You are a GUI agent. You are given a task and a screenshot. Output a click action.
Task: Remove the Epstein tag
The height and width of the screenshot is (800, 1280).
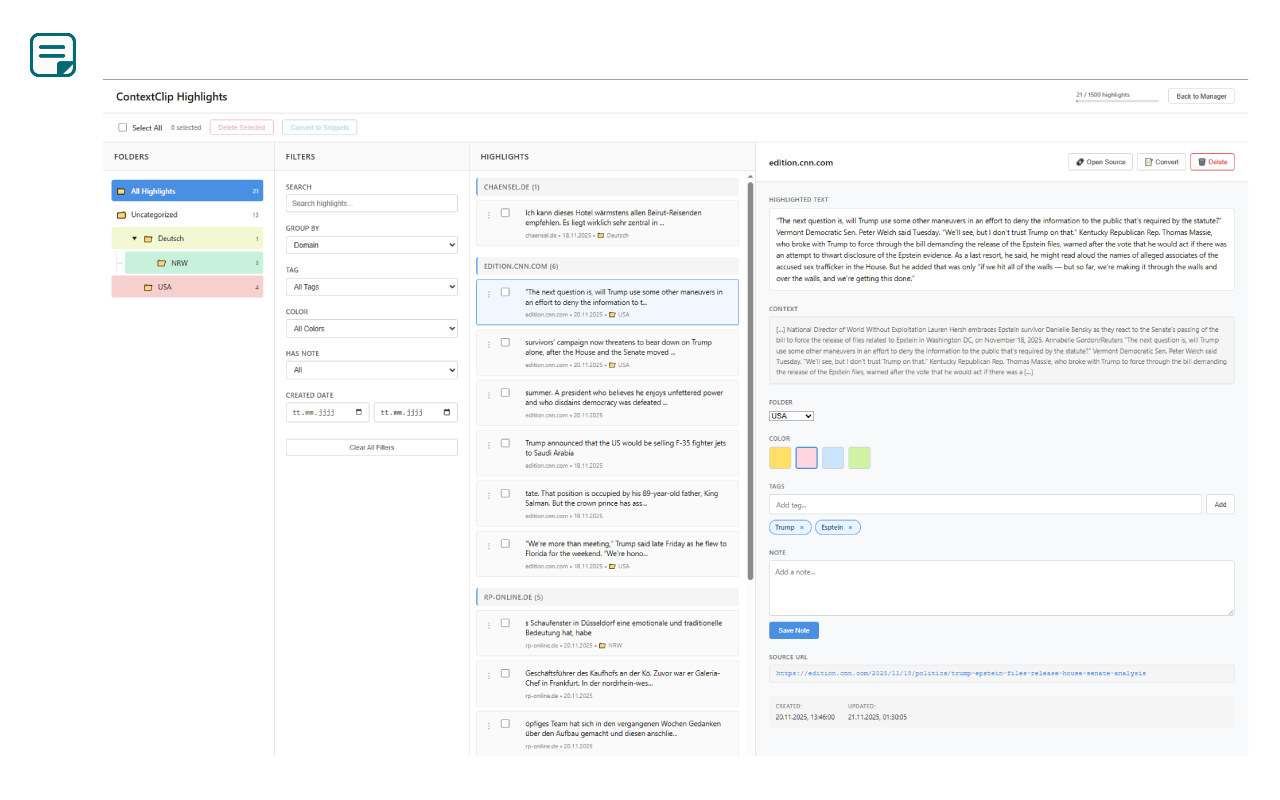point(851,527)
